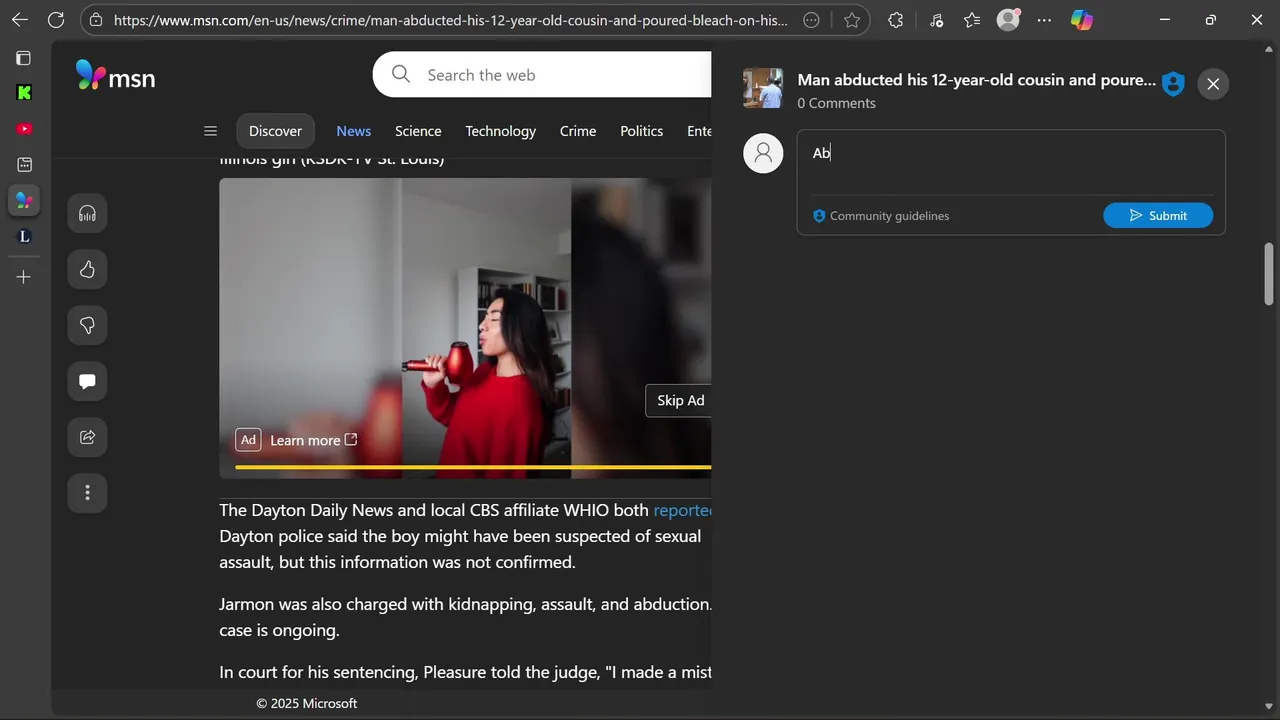Open the address bar ellipsis page options
The image size is (1280, 720).
(x=812, y=20)
